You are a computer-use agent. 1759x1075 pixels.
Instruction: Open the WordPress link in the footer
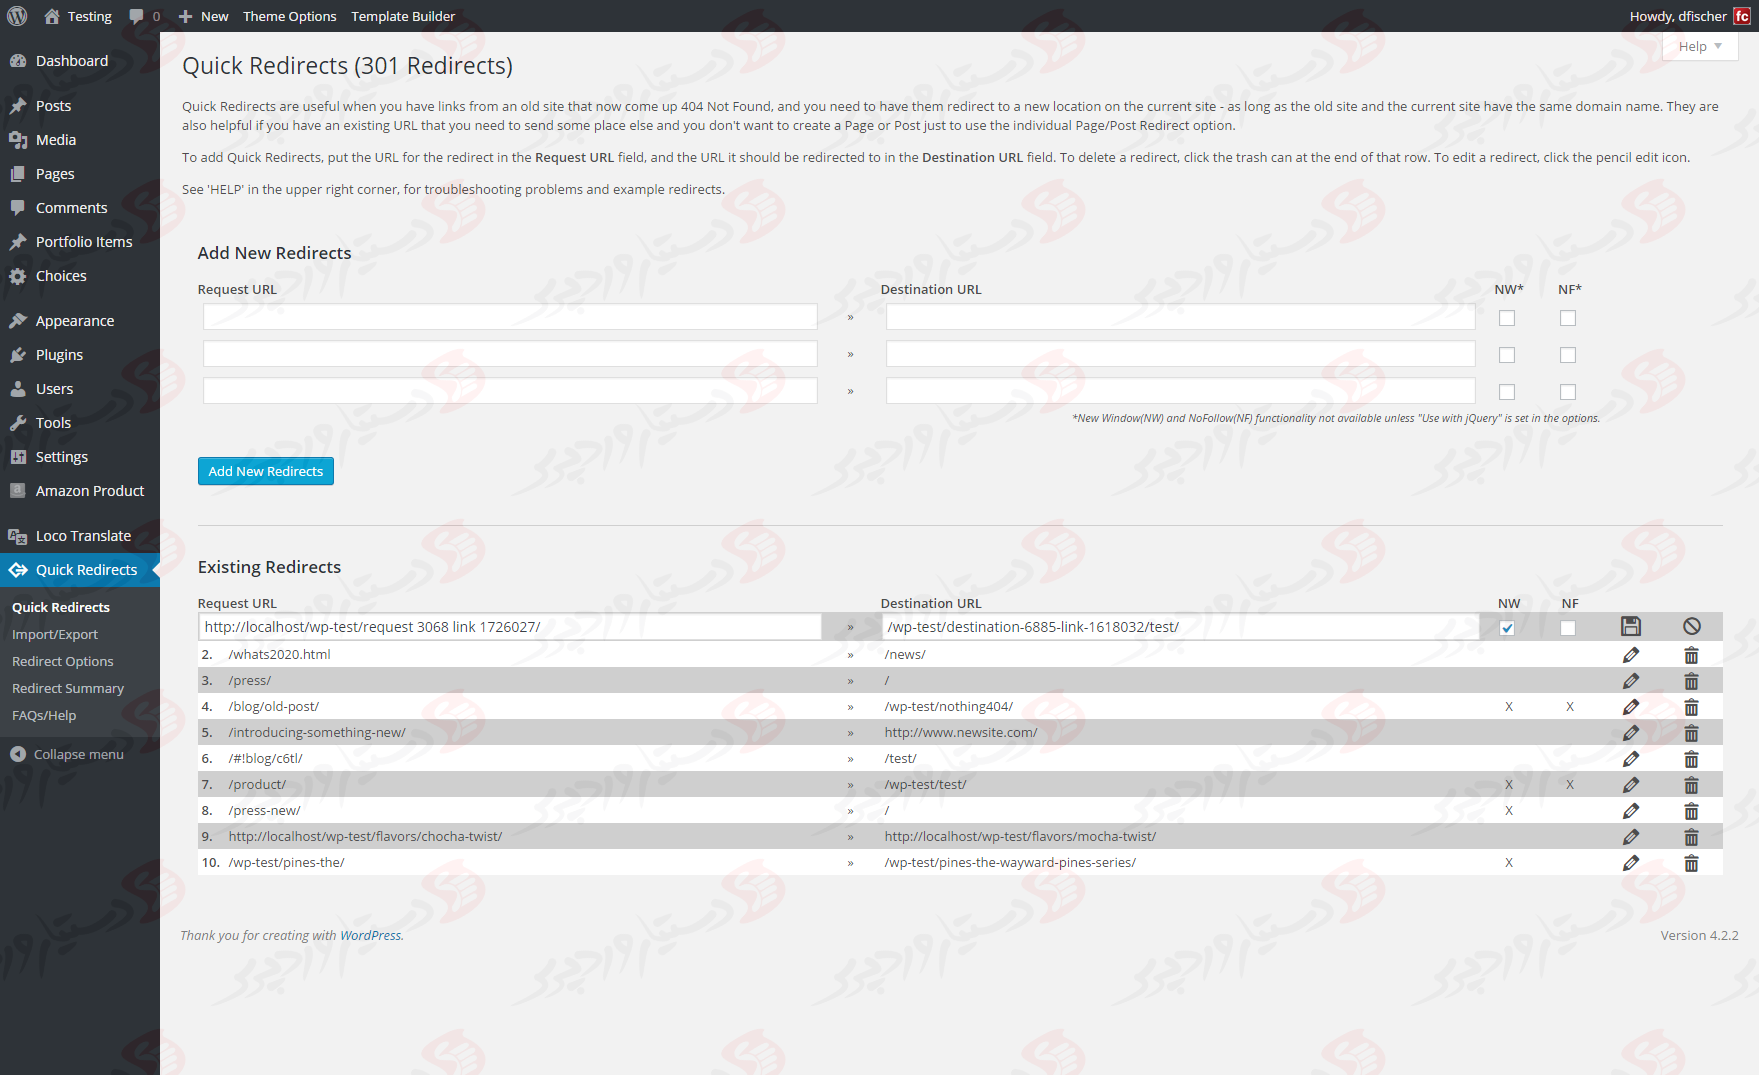click(371, 935)
